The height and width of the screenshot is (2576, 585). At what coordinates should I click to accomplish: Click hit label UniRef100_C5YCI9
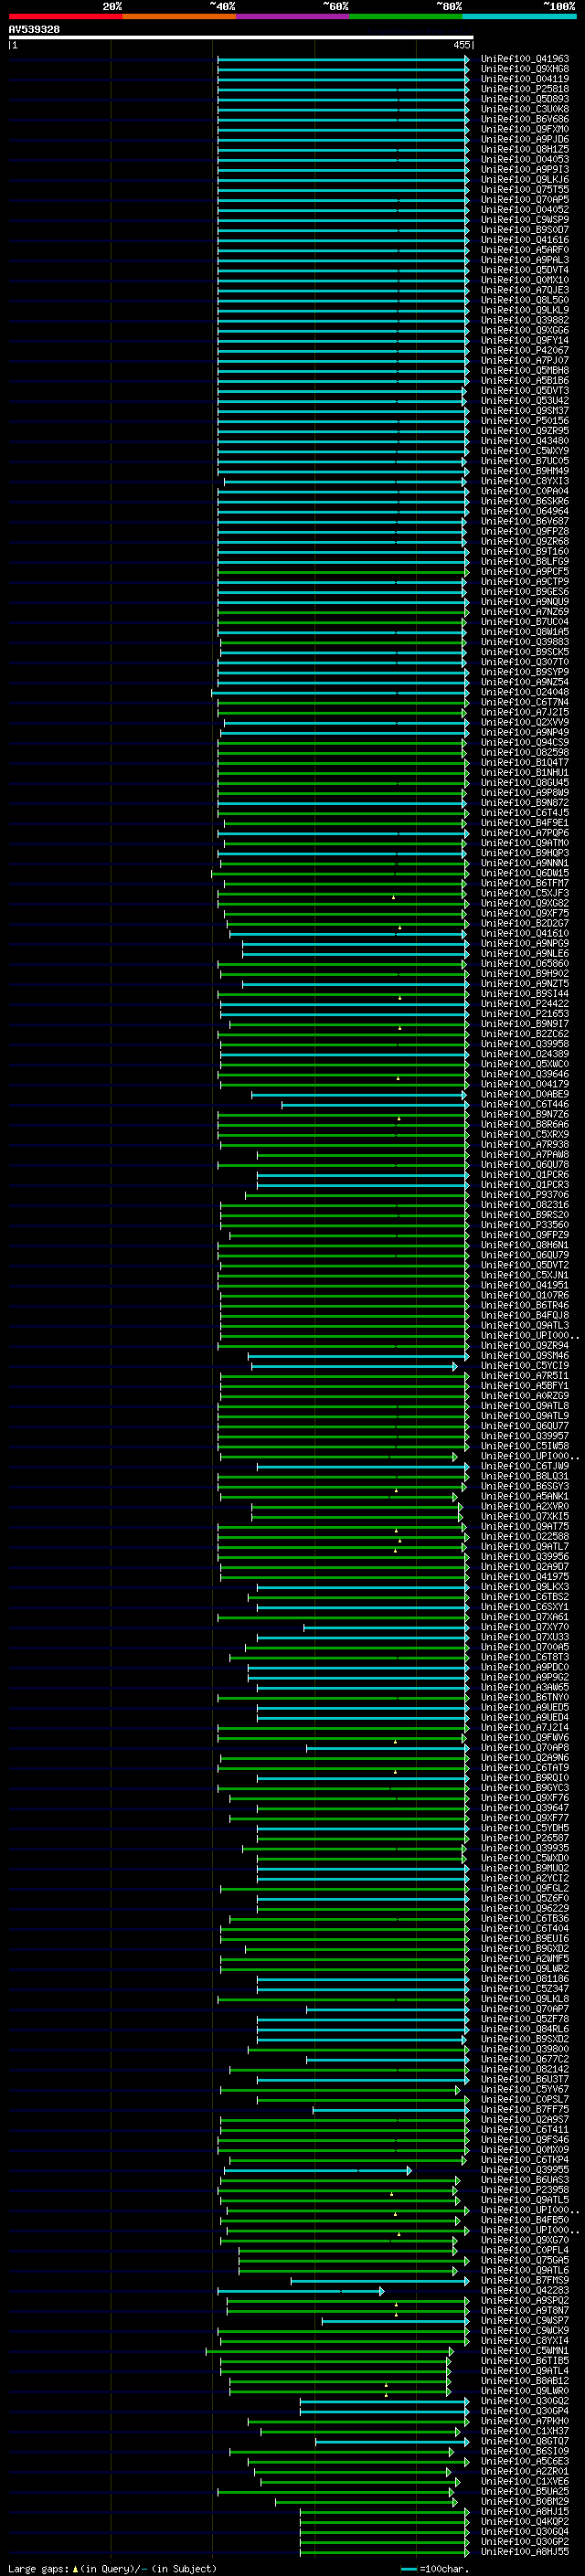[x=525, y=1366]
